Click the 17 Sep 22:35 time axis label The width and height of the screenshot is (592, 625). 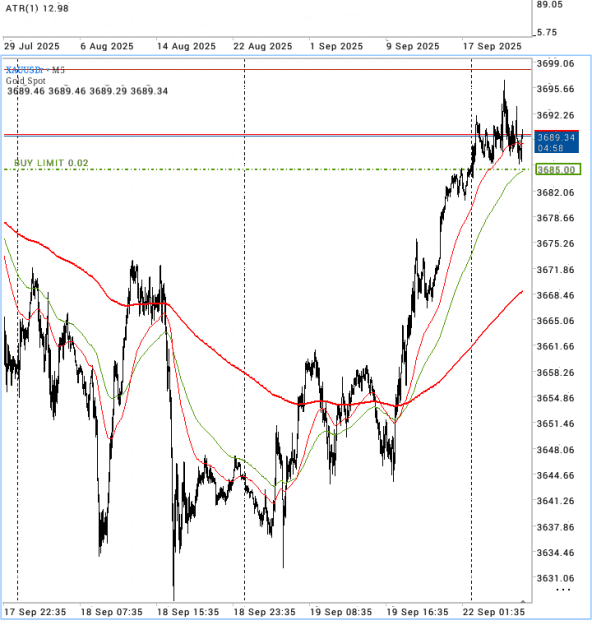point(35,612)
